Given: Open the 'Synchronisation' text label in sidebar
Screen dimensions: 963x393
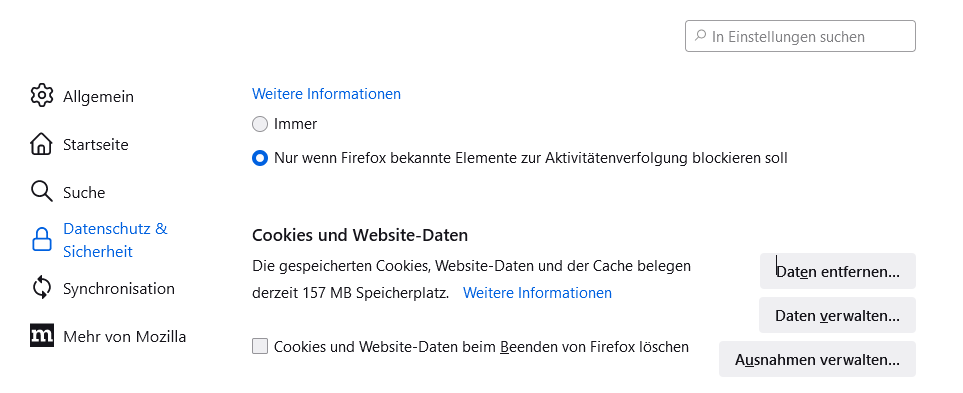Looking at the screenshot, I should coord(119,289).
